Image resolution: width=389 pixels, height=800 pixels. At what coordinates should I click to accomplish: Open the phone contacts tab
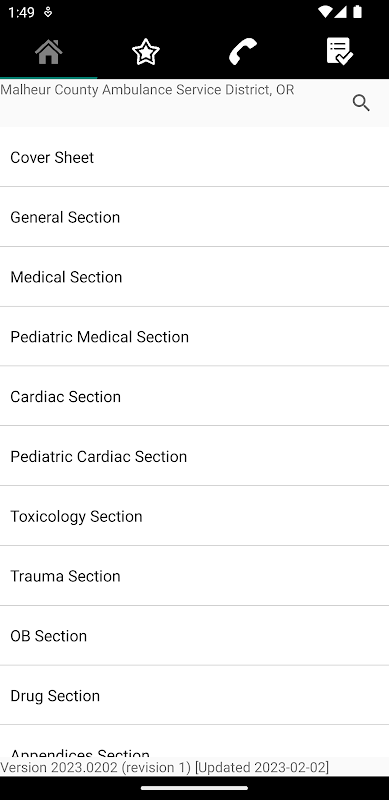pos(242,52)
